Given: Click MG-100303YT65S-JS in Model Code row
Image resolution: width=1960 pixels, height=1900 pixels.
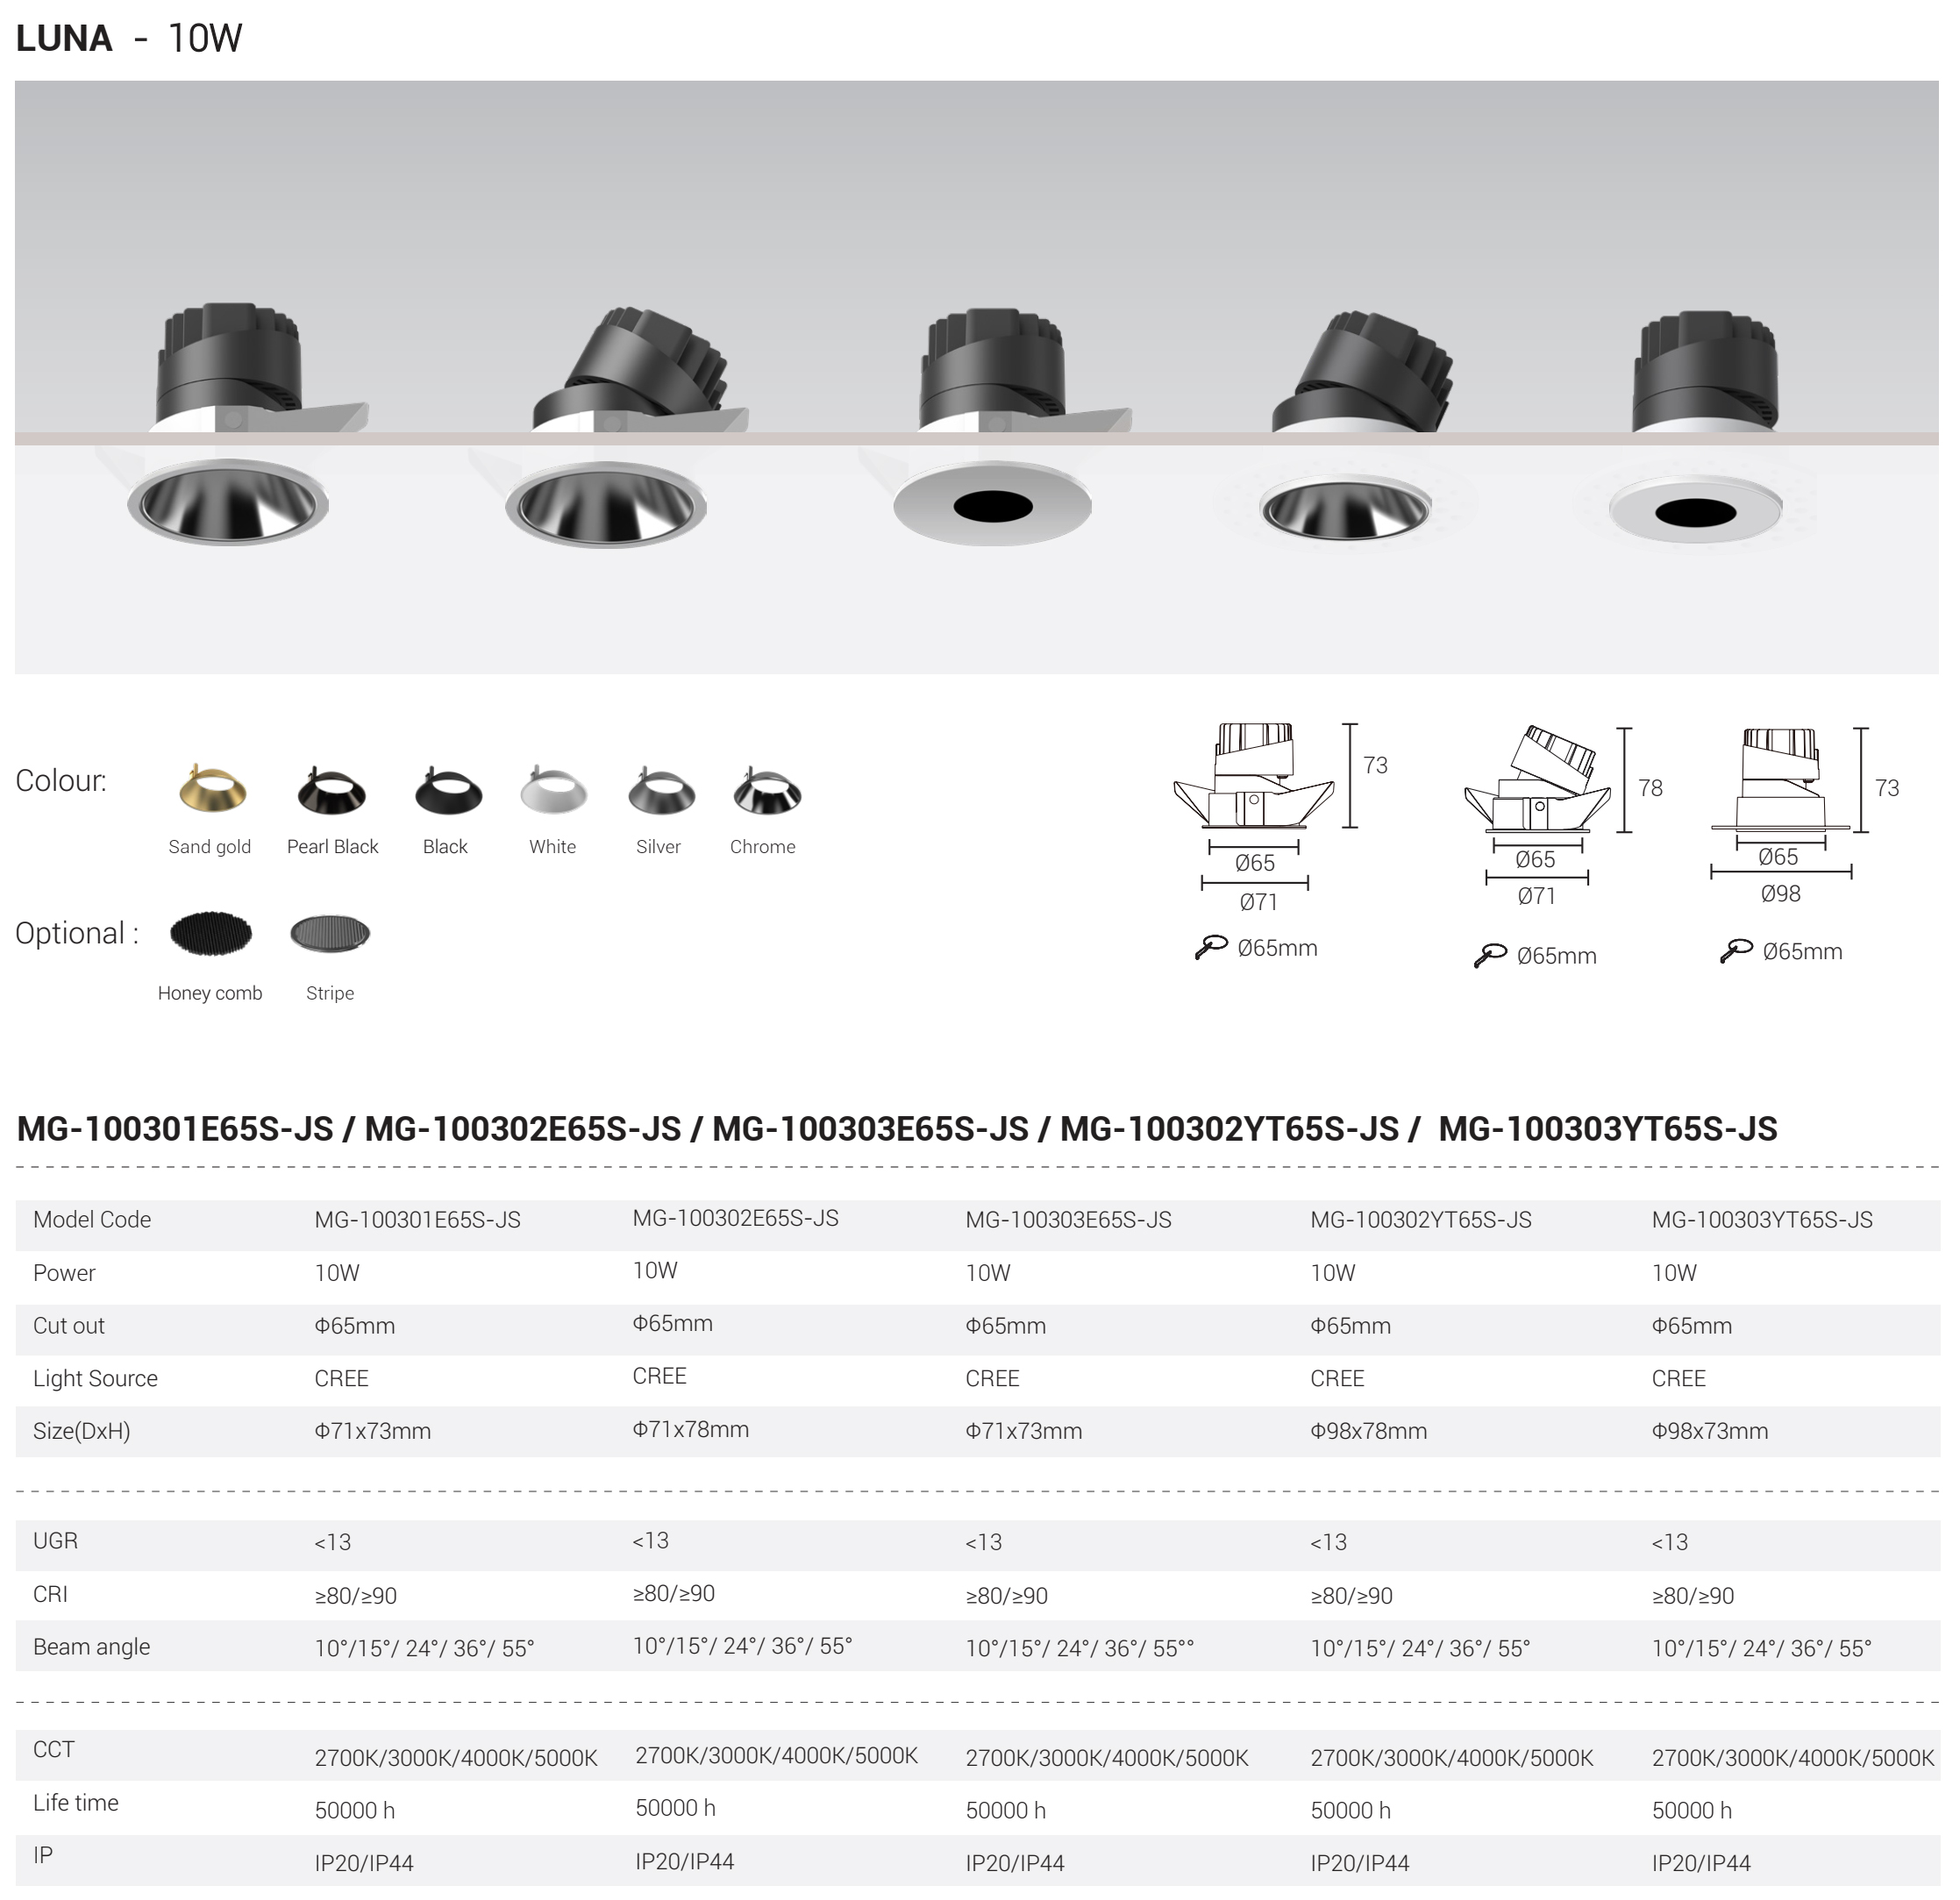Looking at the screenshot, I should (x=1762, y=1220).
